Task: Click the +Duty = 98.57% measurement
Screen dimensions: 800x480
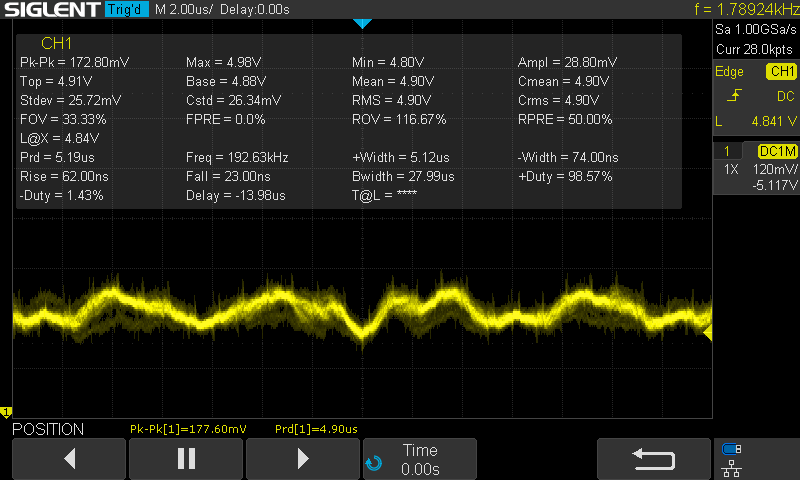Action: (x=565, y=176)
